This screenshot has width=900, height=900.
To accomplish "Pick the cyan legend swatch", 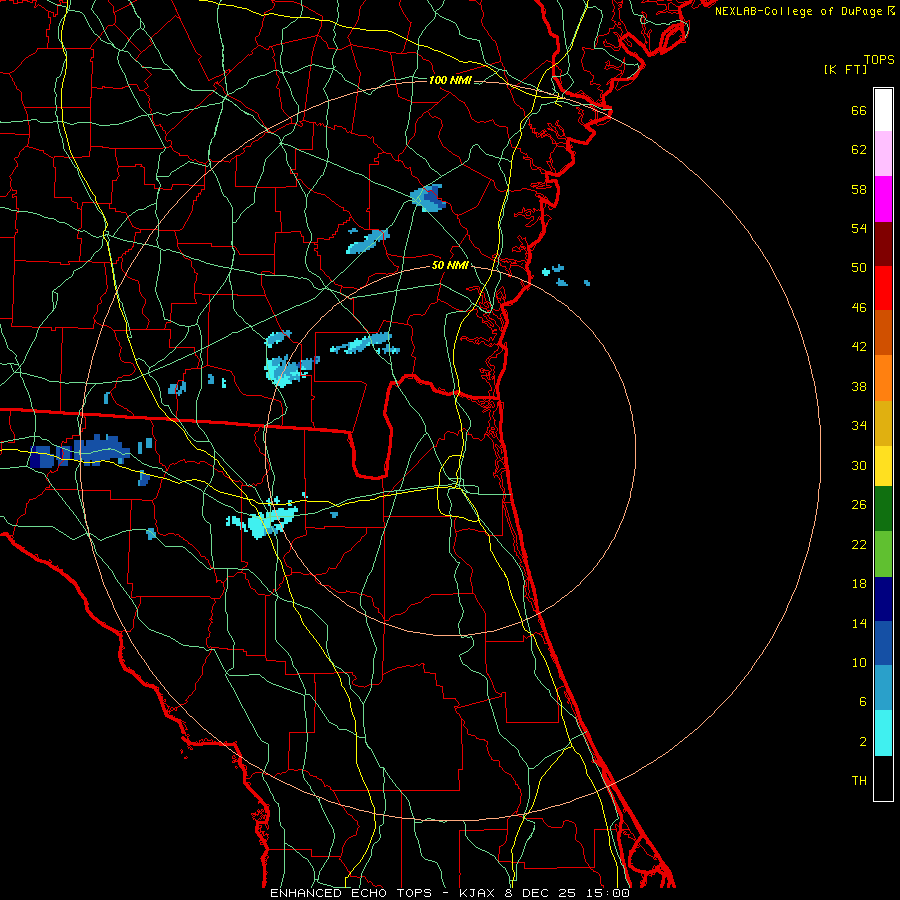I will click(883, 733).
